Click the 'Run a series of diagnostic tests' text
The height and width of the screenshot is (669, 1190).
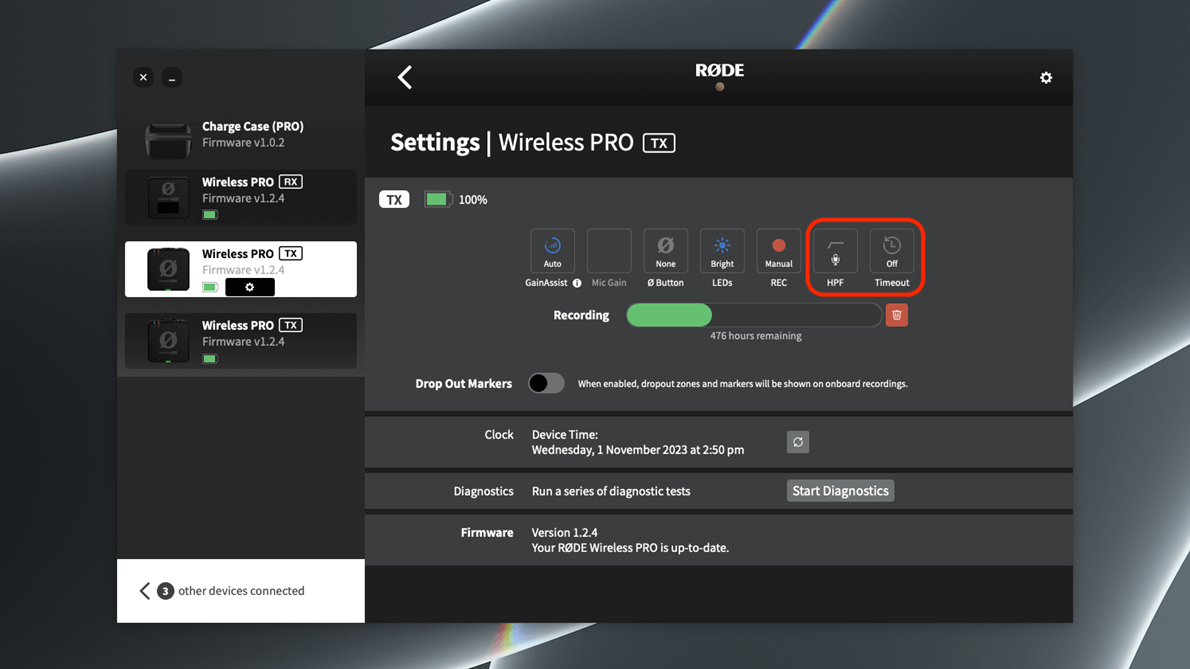click(x=611, y=492)
